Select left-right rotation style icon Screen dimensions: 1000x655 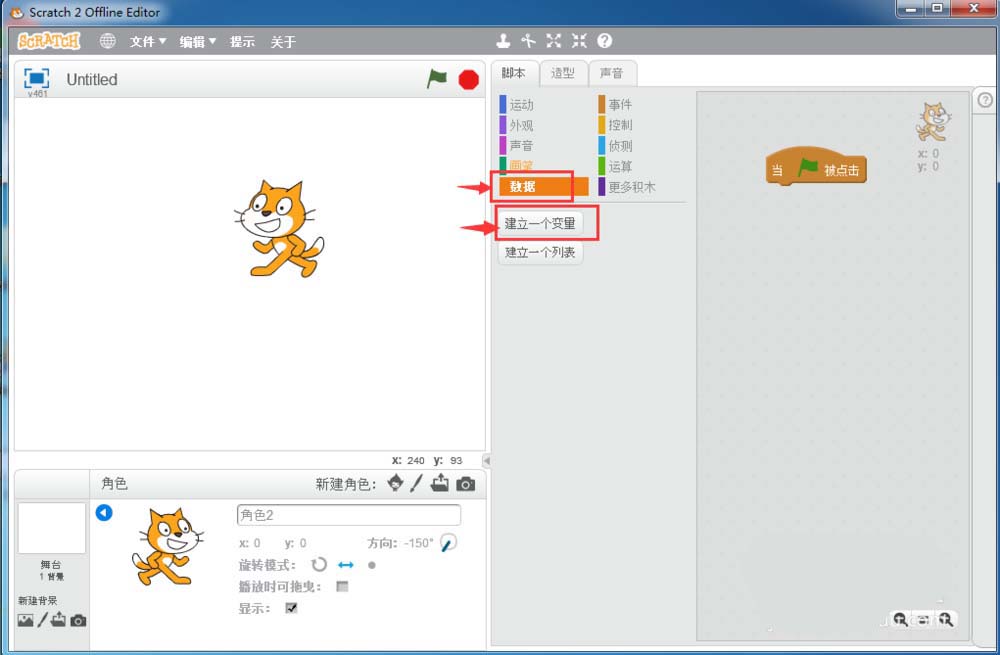(346, 565)
